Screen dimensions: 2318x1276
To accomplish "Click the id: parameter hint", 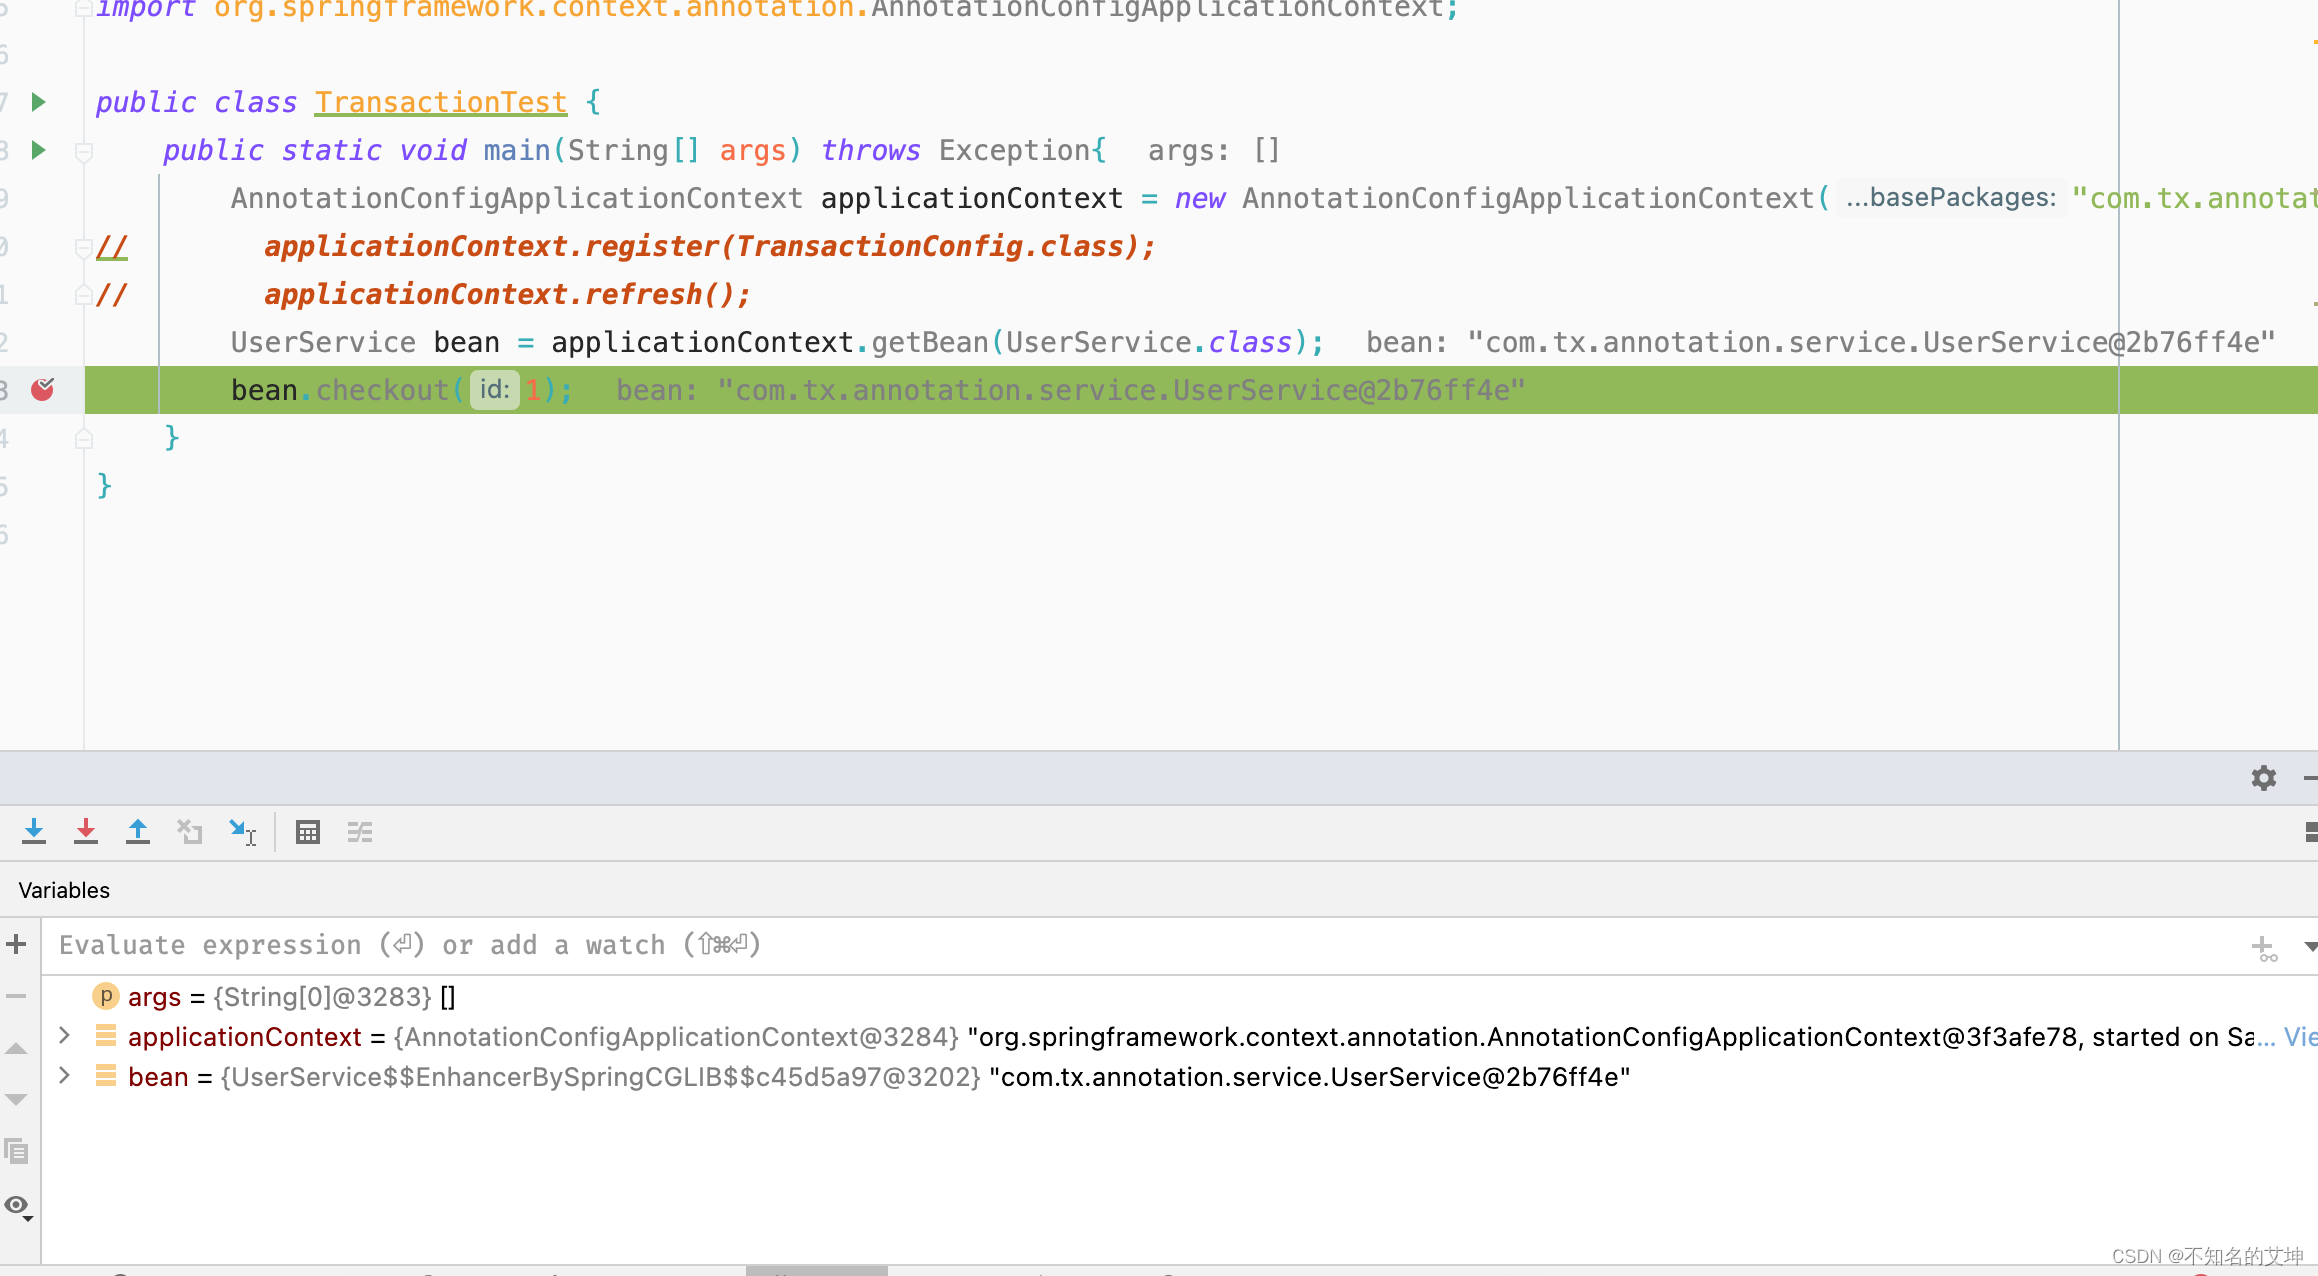I will (x=495, y=389).
